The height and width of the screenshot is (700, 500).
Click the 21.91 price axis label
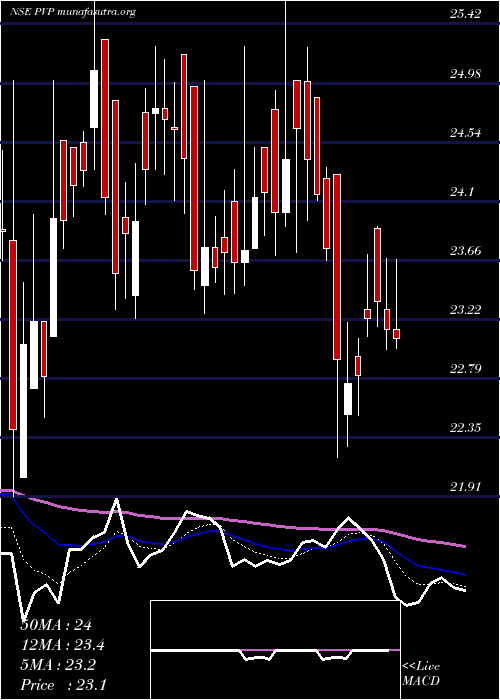pyautogui.click(x=466, y=487)
